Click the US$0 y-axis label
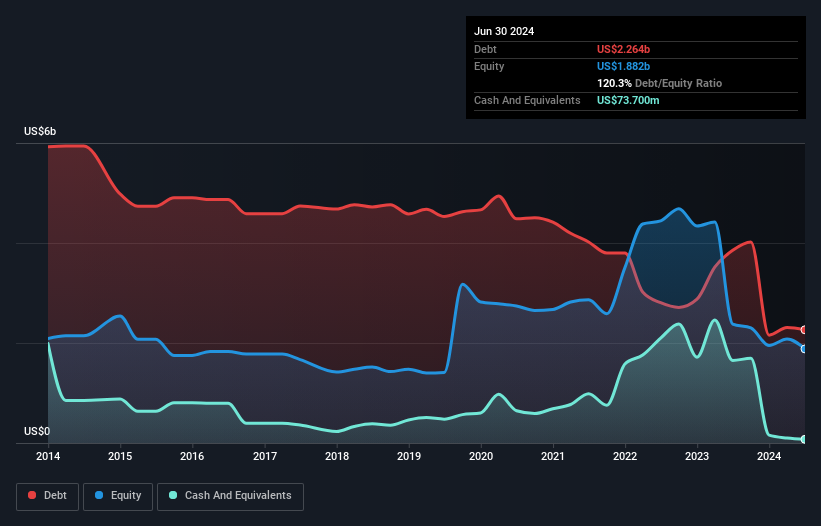Screen dimensions: 821x526 [37, 431]
